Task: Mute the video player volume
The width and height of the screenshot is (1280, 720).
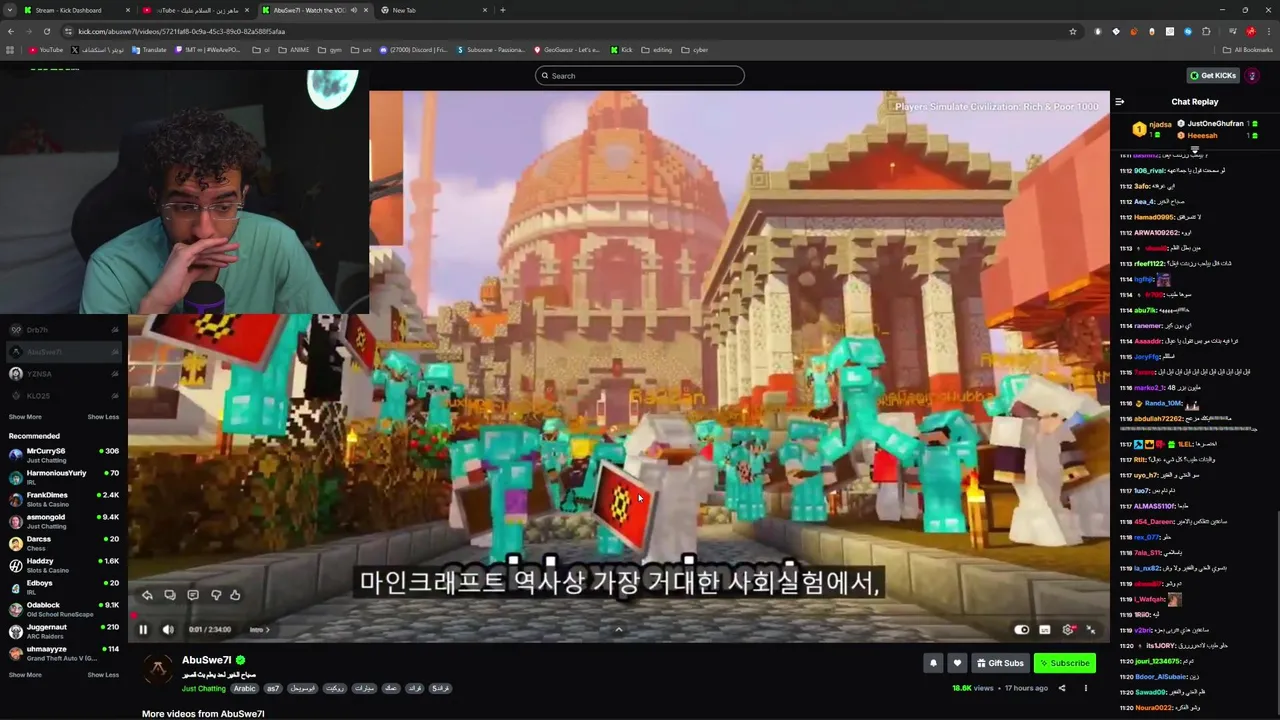Action: tap(168, 629)
